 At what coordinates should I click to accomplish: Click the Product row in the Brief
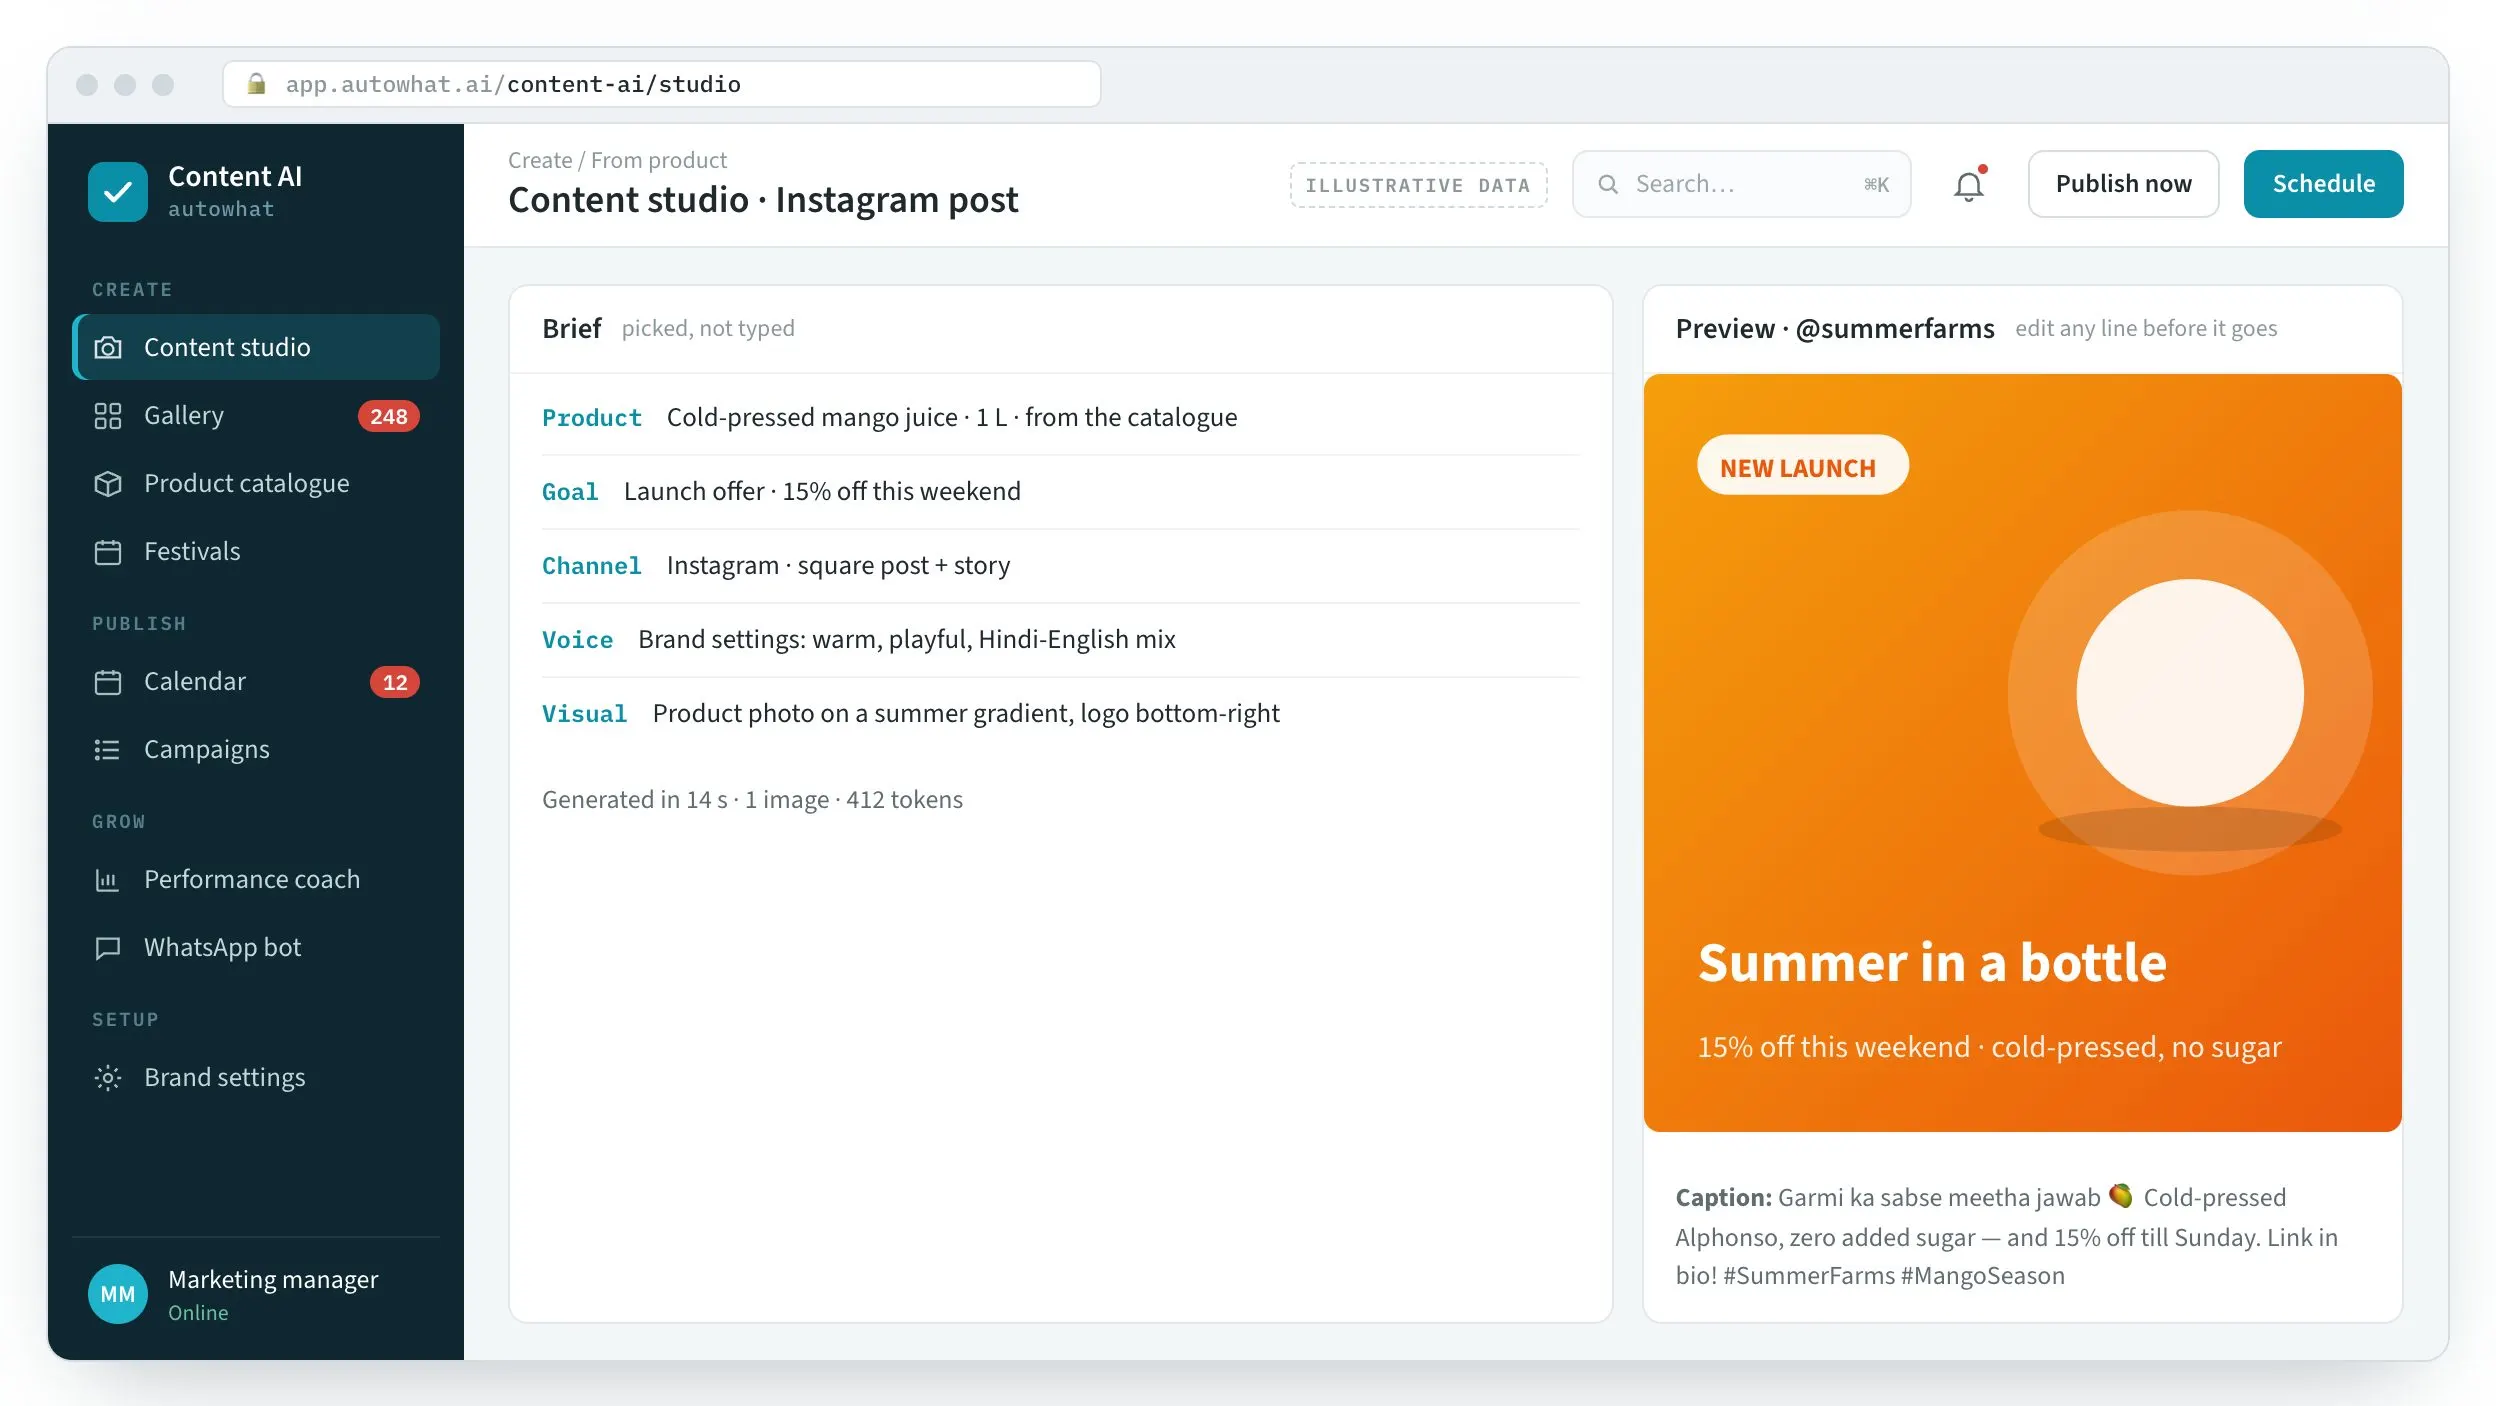(1060, 418)
